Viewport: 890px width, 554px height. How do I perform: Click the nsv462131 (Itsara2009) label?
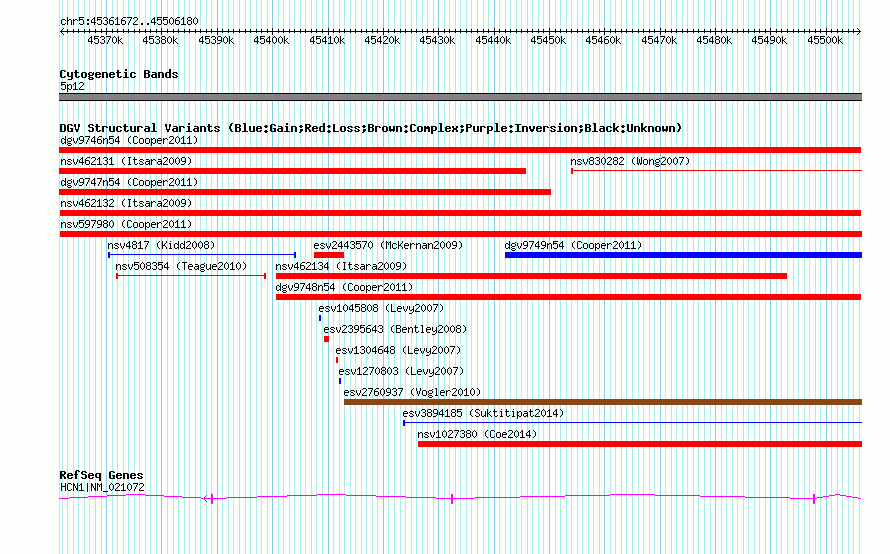click(x=126, y=161)
